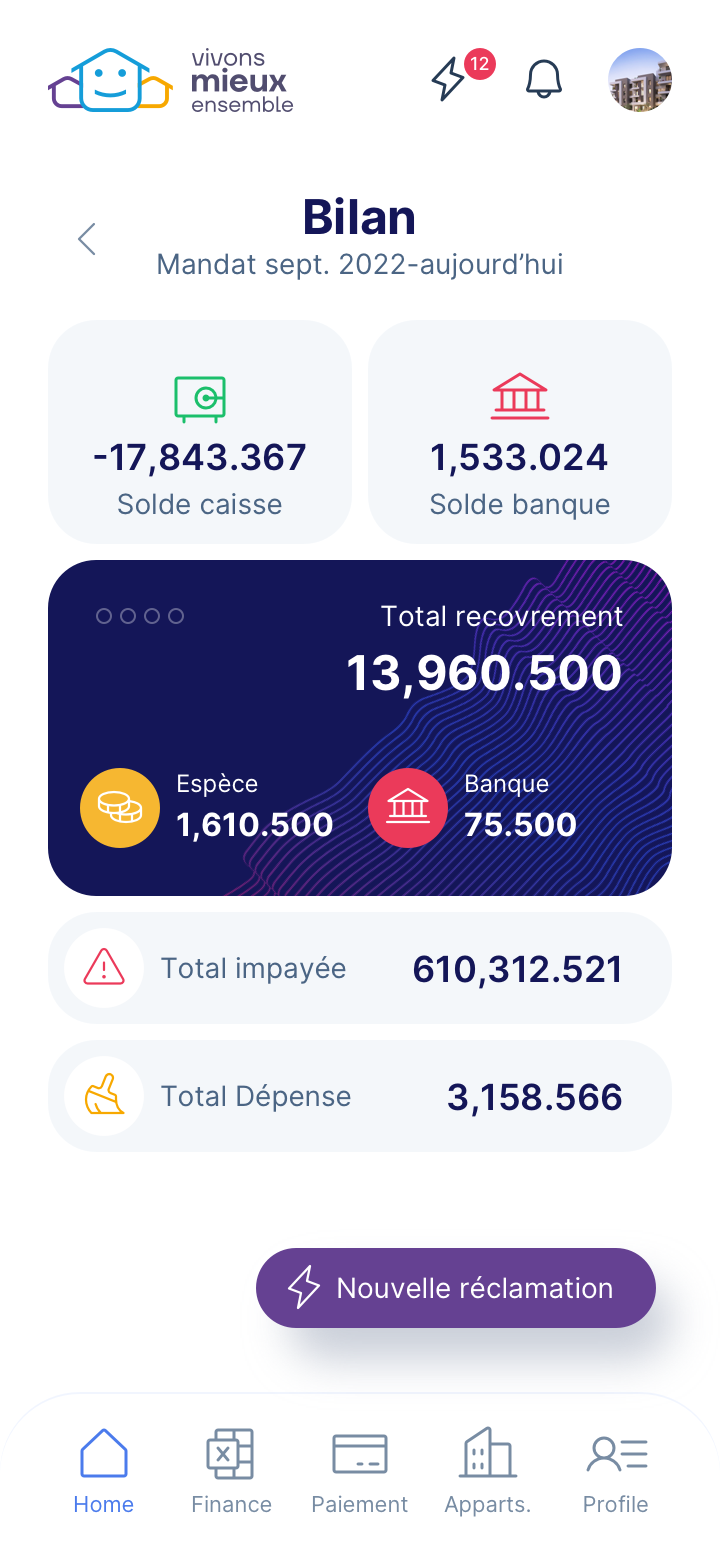Tap the vivons mieux ensemble logo

pyautogui.click(x=171, y=80)
